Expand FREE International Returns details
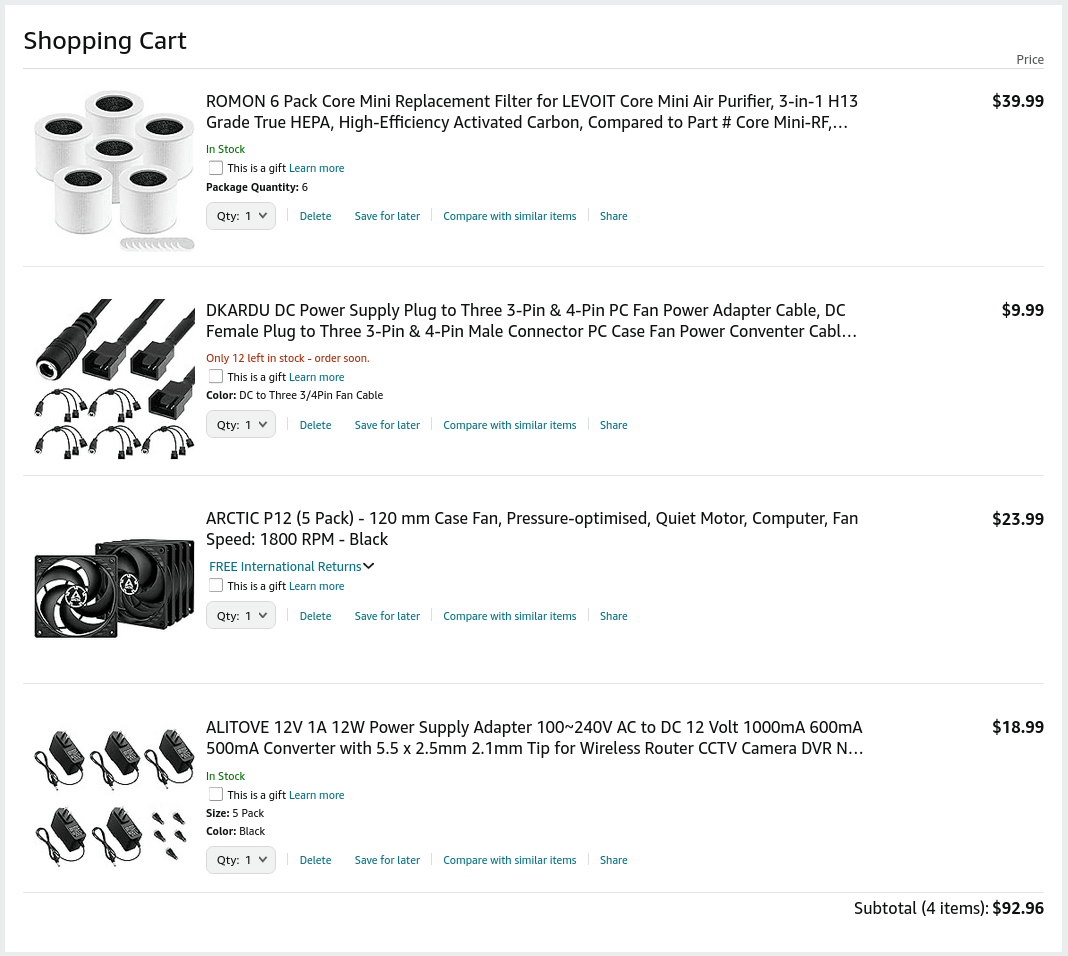This screenshot has width=1068, height=956. [291, 567]
